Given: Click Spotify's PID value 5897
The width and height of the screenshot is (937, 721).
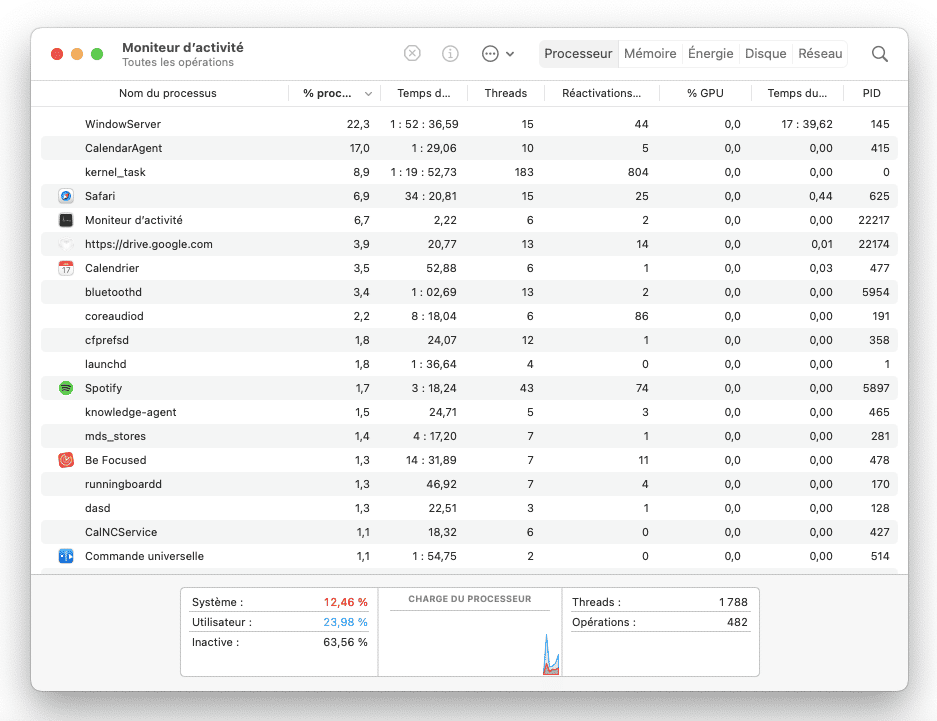Looking at the screenshot, I should coord(876,388).
